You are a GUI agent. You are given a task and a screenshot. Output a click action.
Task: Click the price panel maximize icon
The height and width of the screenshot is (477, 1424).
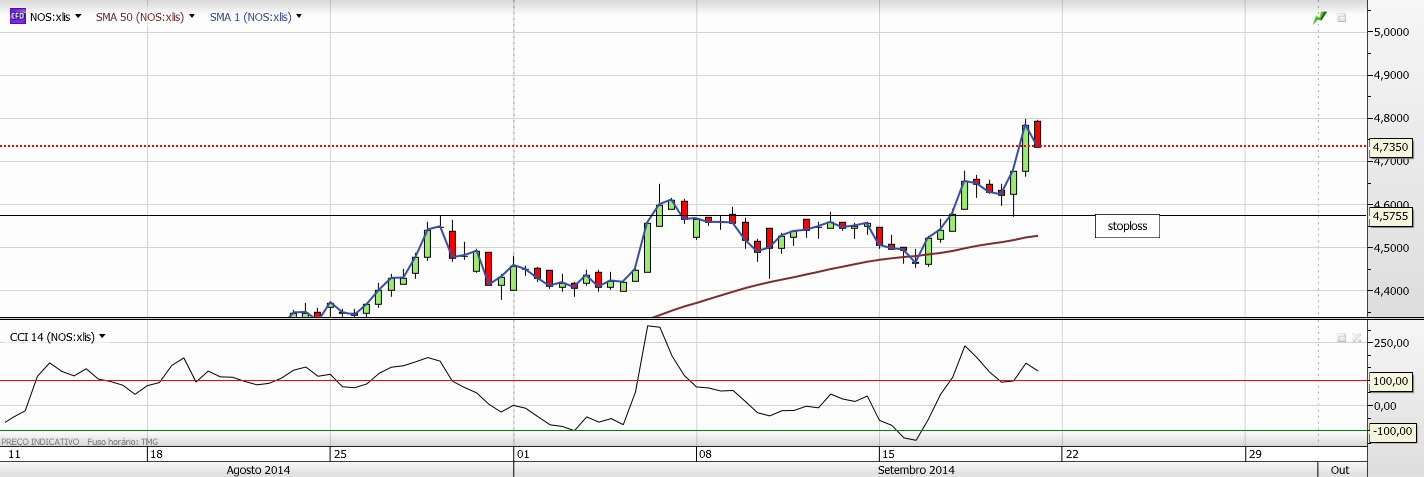1341,17
